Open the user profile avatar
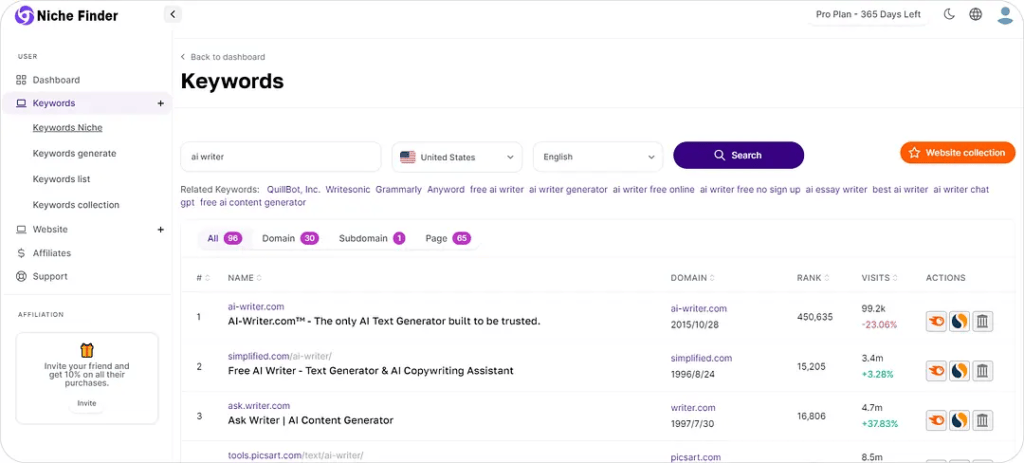The image size is (1024, 463). click(x=1005, y=15)
